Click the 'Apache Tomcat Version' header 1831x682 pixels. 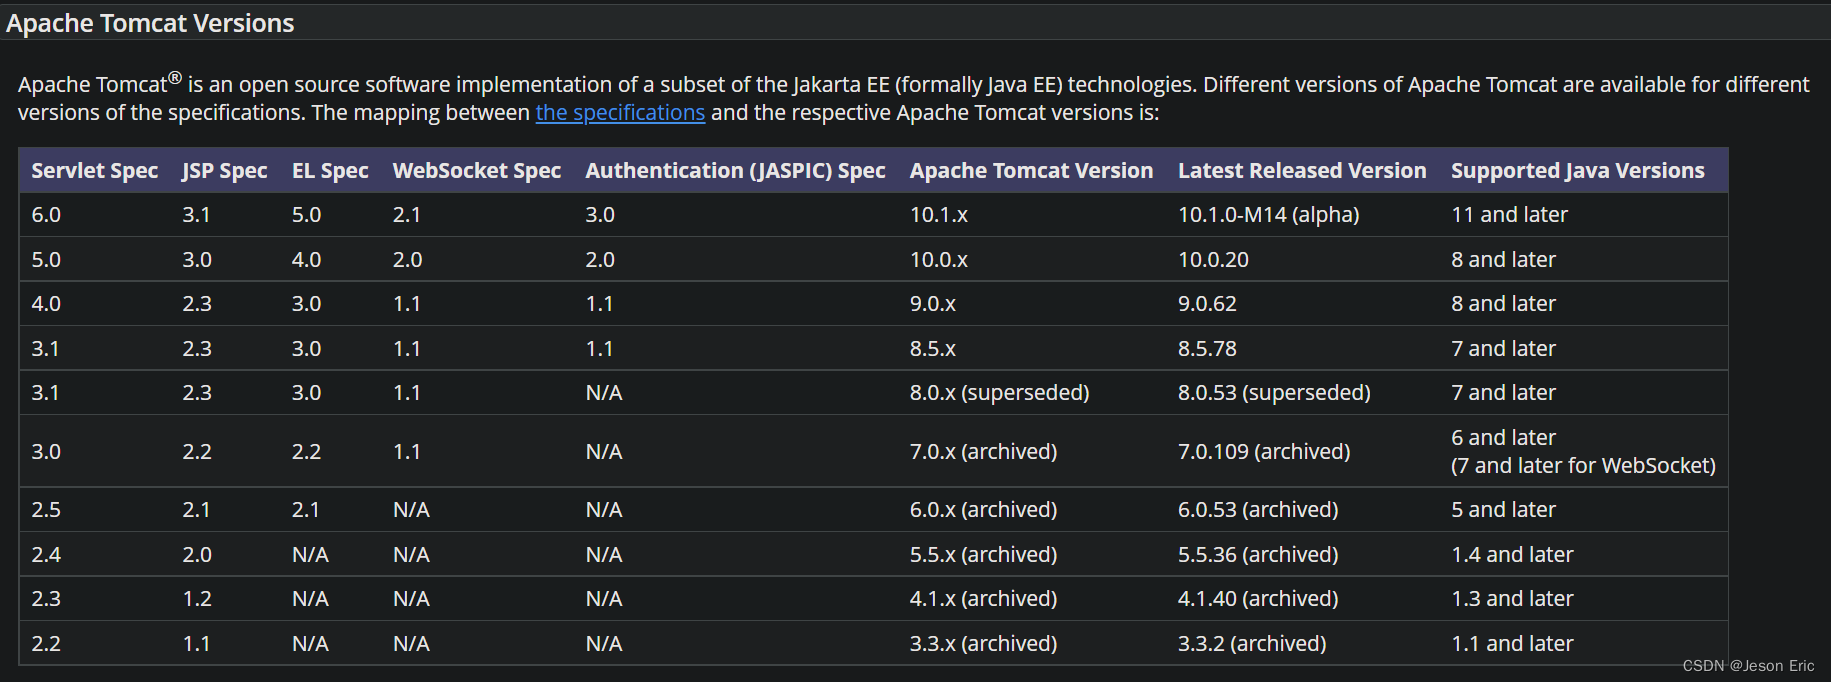(1032, 171)
